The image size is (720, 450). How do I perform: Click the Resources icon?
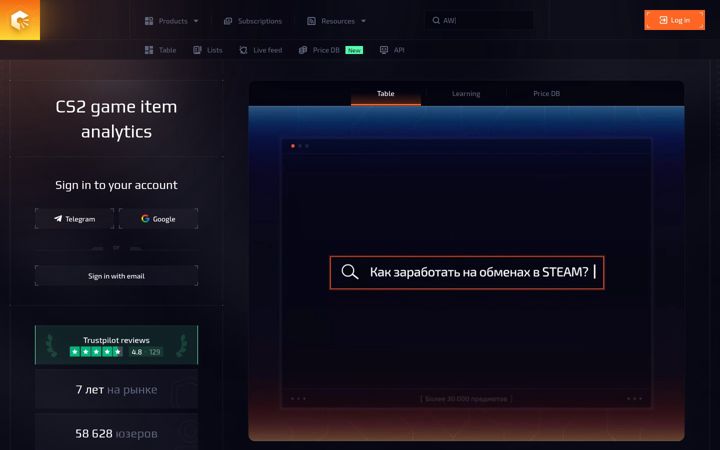point(311,21)
